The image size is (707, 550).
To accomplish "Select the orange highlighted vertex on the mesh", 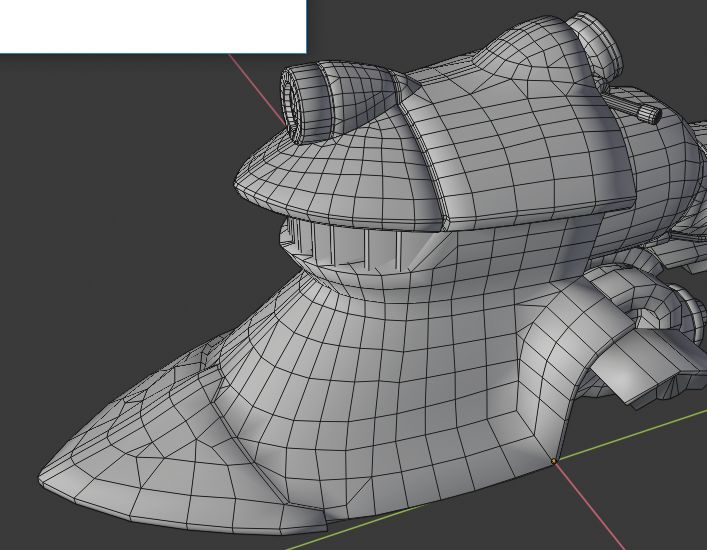I will pos(554,461).
